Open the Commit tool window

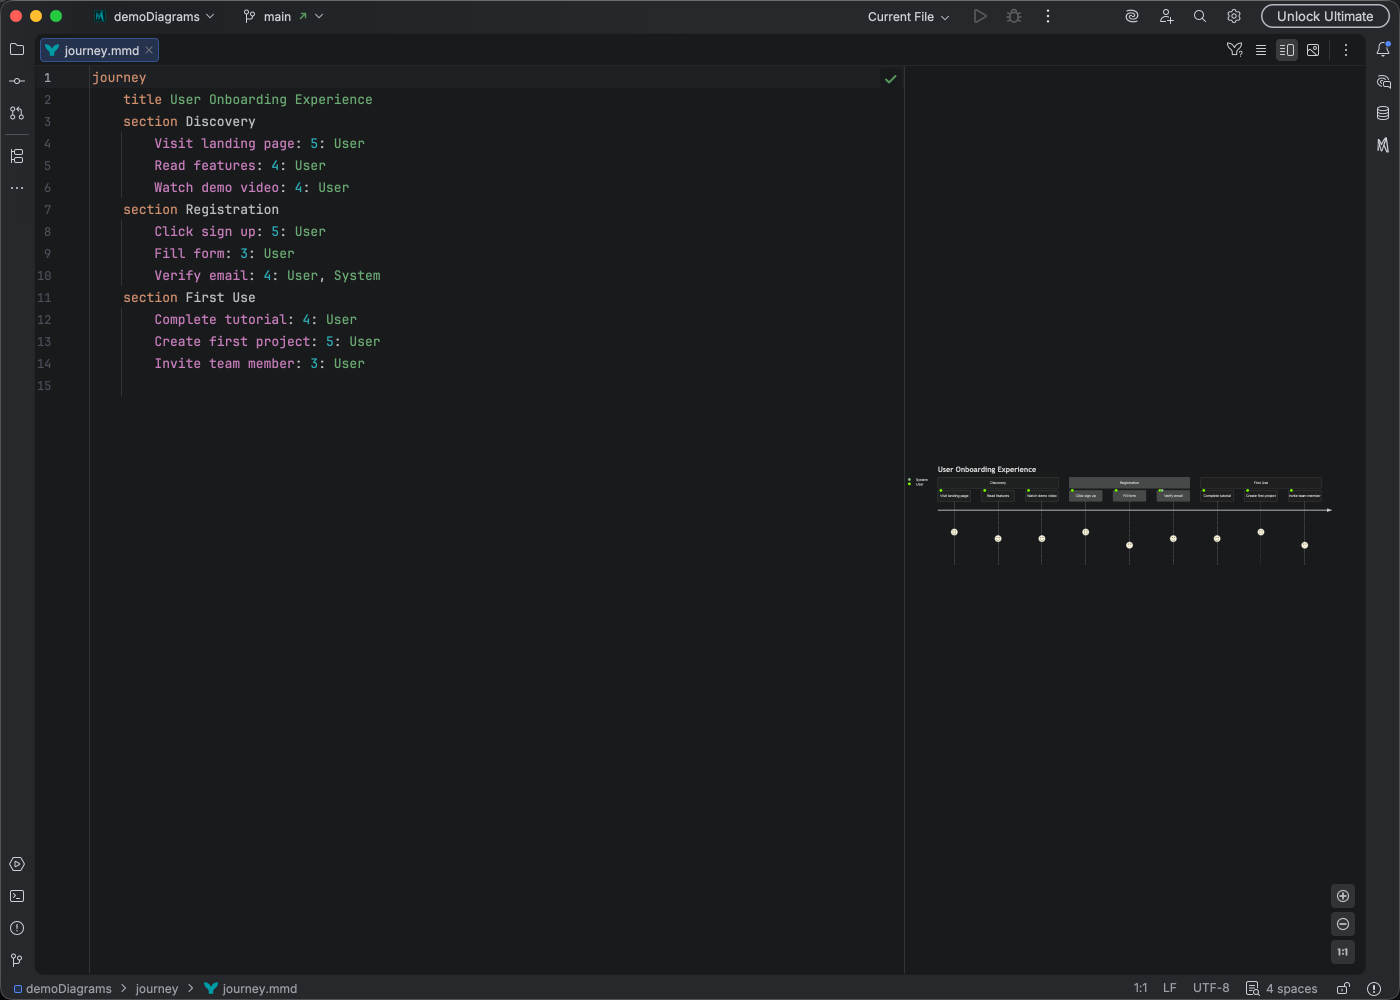click(x=16, y=81)
